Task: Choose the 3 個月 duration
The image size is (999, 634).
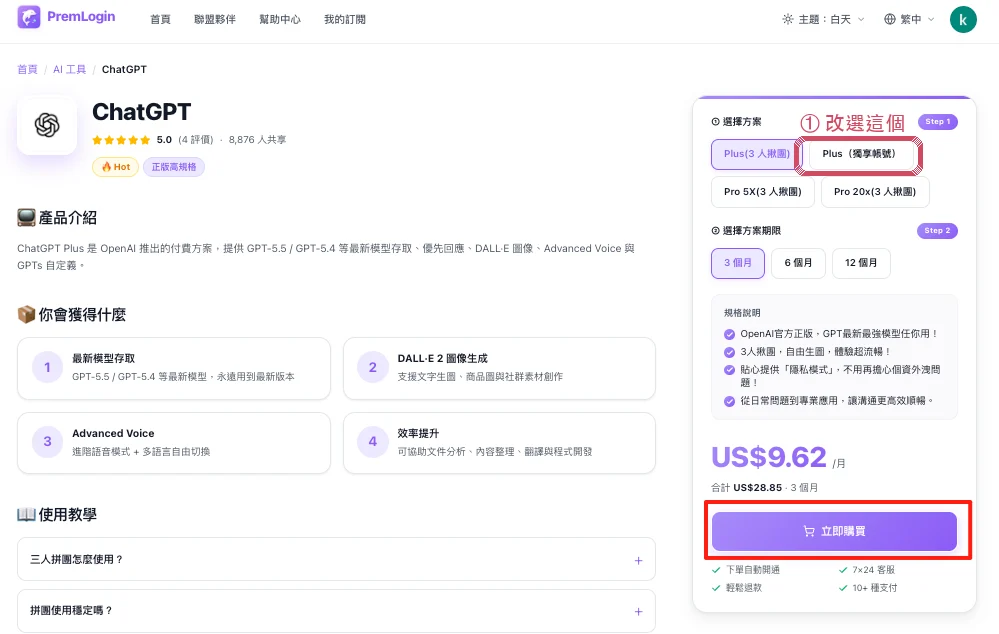Action: click(x=738, y=263)
